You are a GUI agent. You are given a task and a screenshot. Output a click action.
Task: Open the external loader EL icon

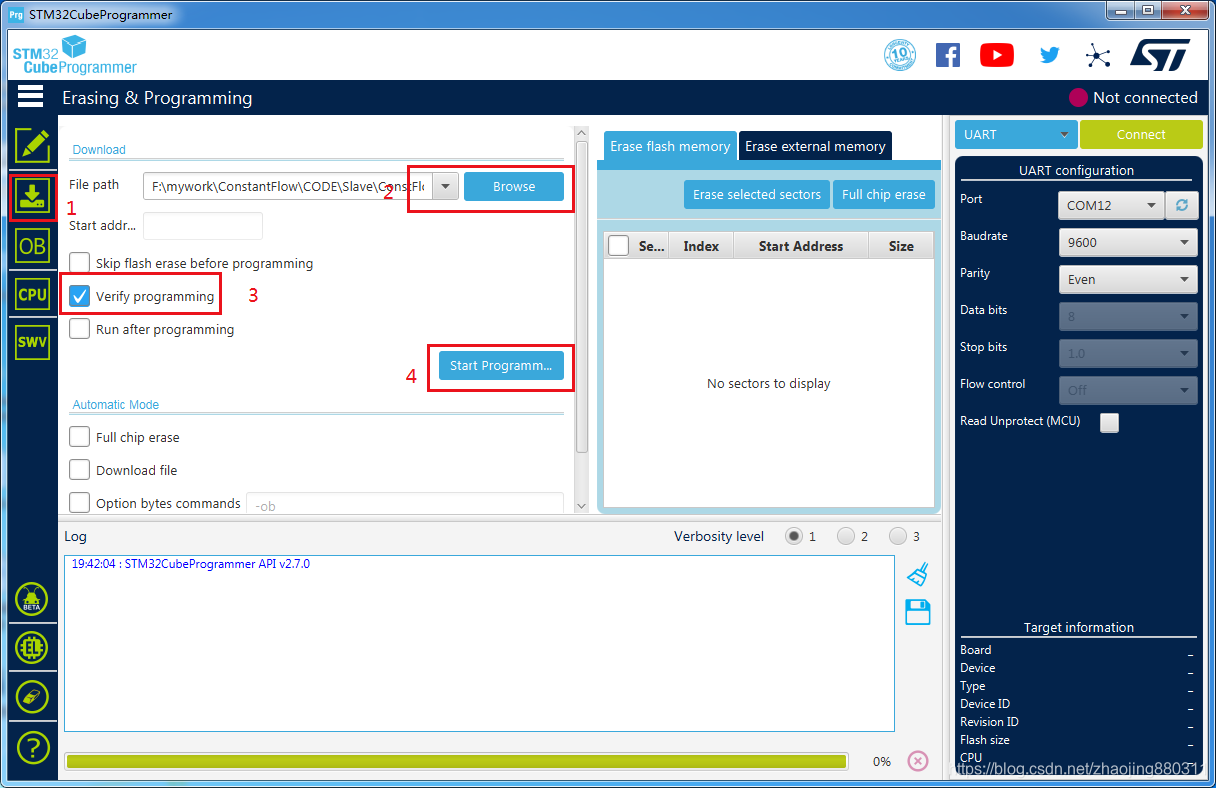pyautogui.click(x=32, y=648)
